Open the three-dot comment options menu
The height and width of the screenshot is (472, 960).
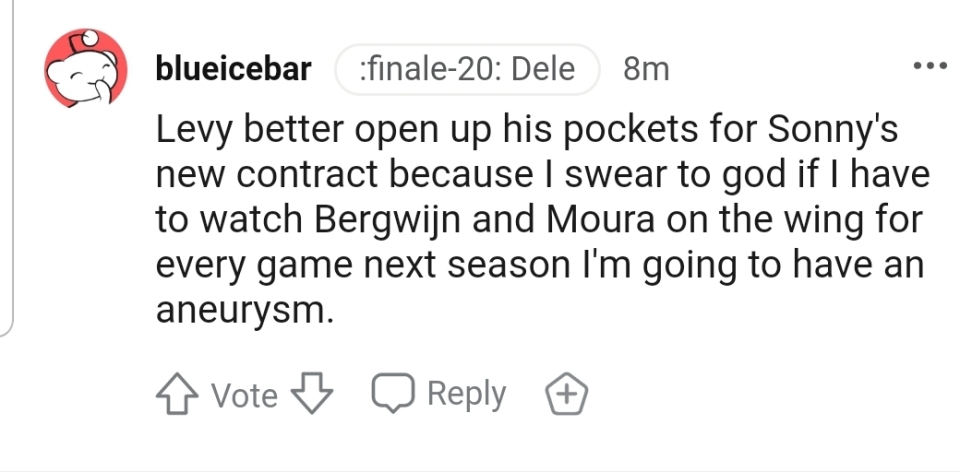tap(929, 67)
